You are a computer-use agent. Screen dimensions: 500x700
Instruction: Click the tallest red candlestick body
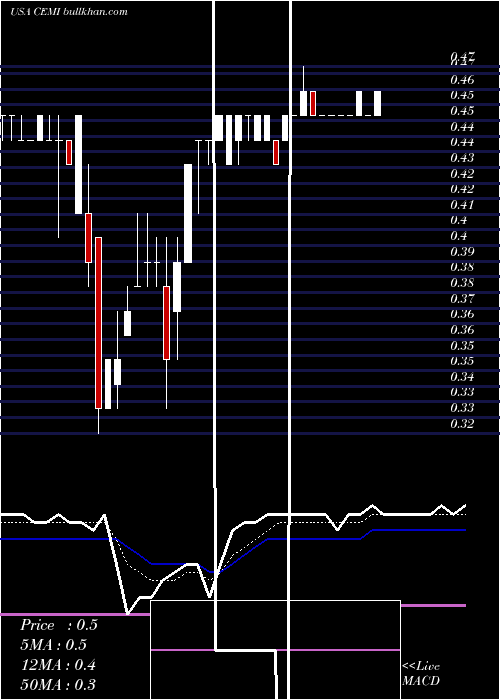coord(98,323)
